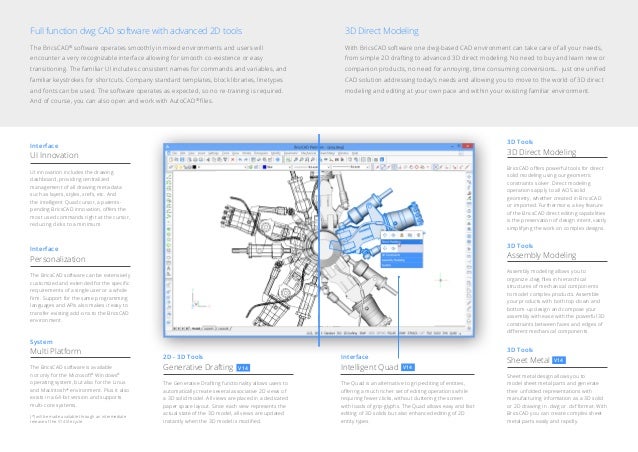Switch to the Layout2 tab
638x452 pixels.
pos(223,329)
